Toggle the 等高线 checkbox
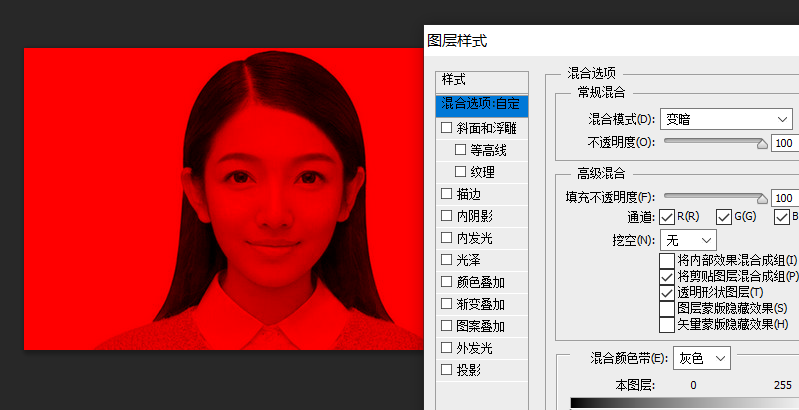This screenshot has width=799, height=410. [x=461, y=150]
